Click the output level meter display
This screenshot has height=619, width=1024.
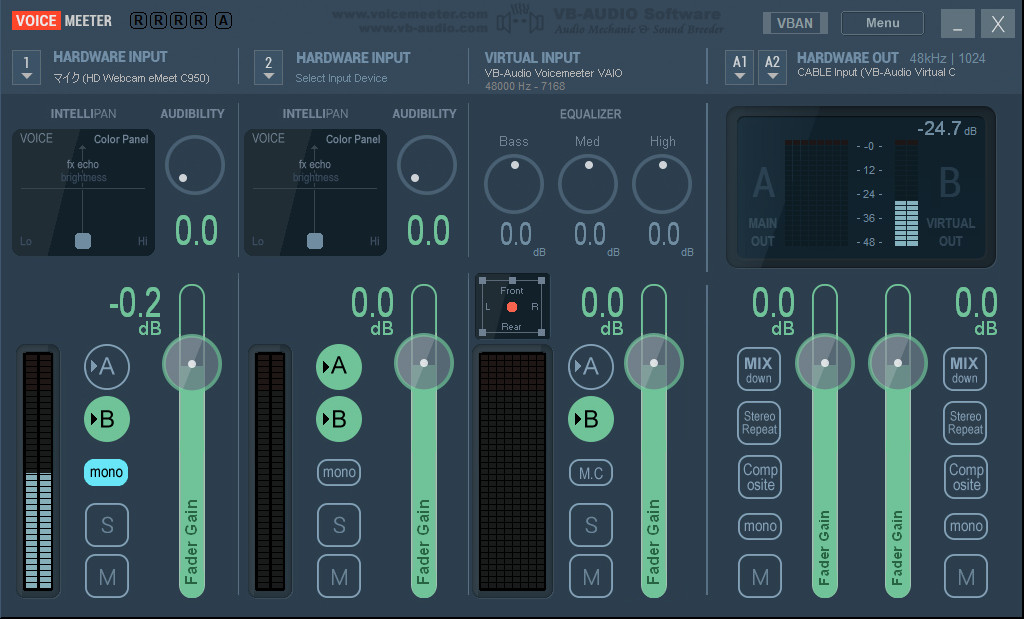pyautogui.click(x=861, y=187)
